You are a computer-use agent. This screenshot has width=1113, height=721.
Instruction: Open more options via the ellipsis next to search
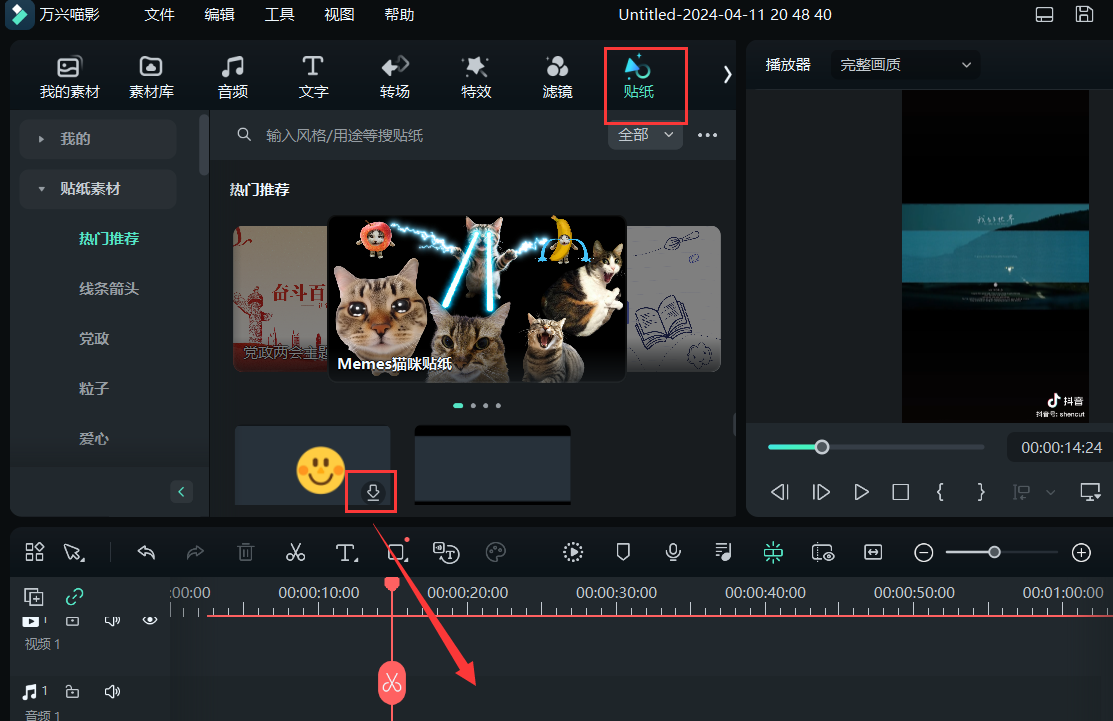707,133
